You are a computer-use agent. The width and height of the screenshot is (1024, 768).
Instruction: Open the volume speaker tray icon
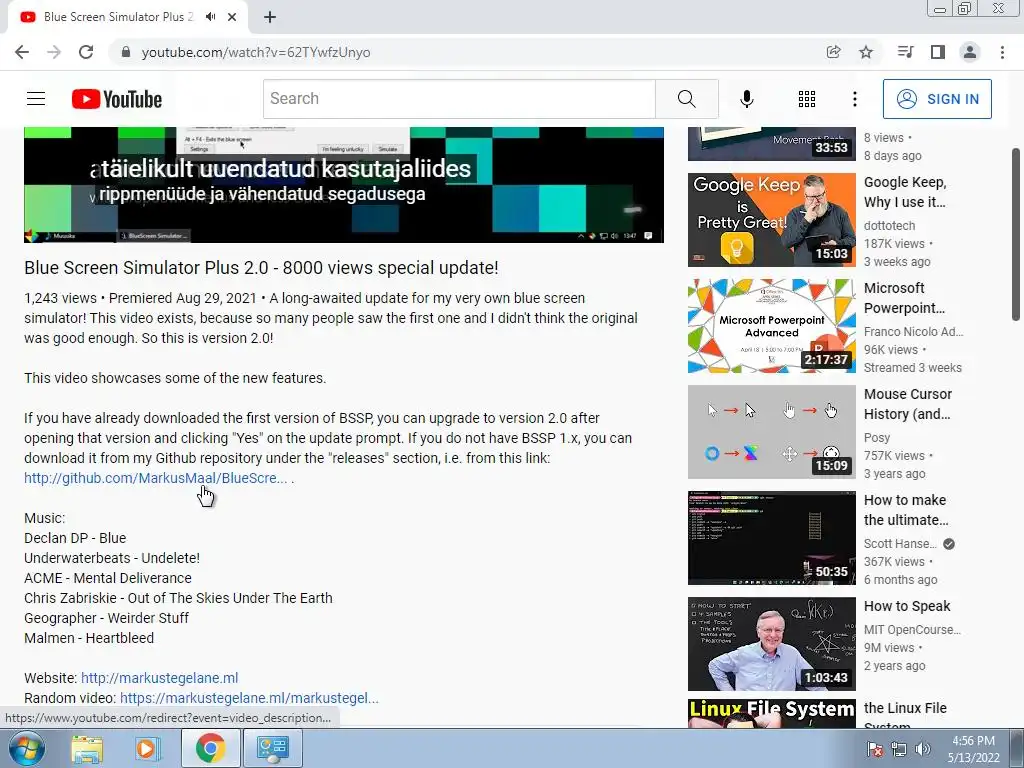tap(923, 749)
